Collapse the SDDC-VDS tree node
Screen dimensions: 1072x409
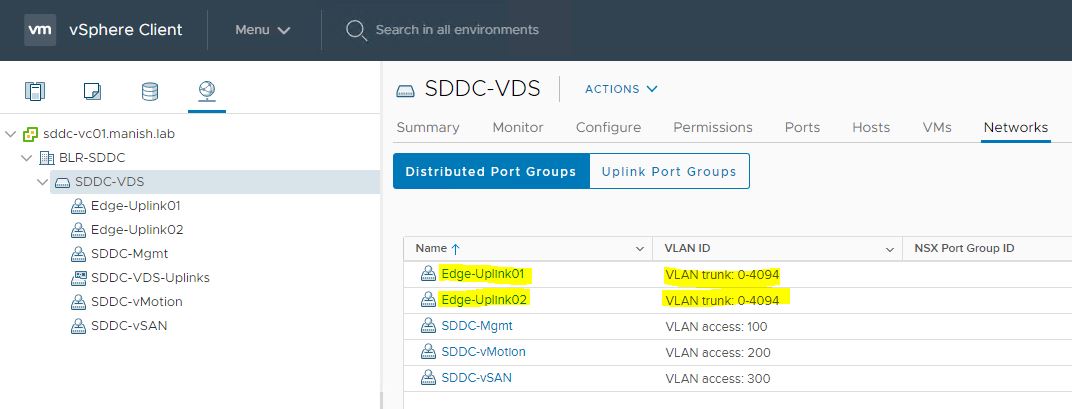[42, 182]
